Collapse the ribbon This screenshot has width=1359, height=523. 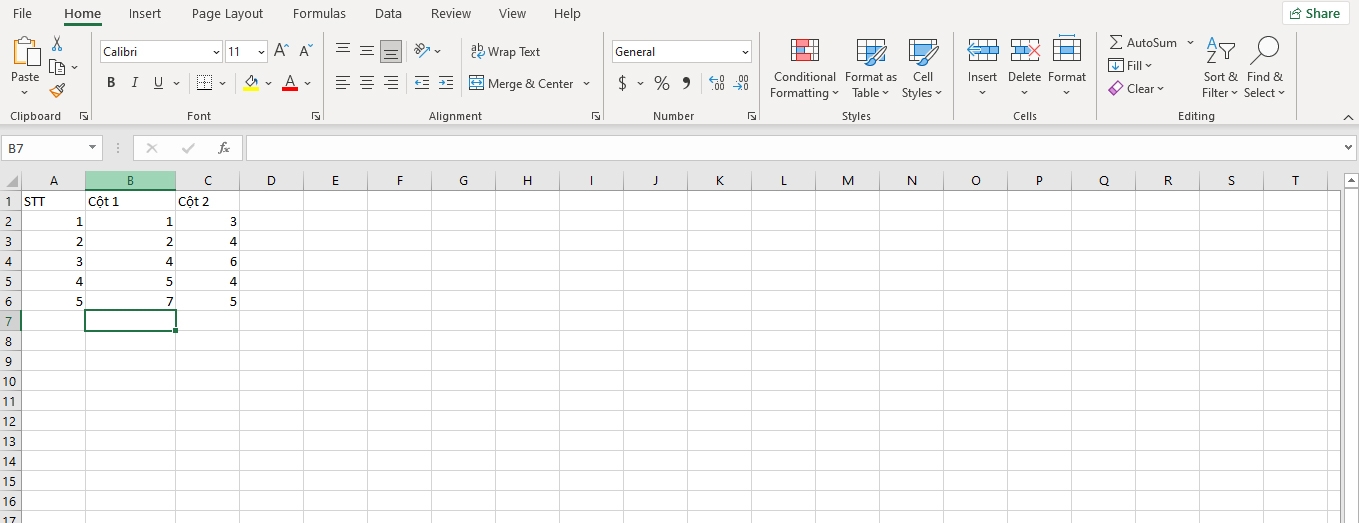(1347, 117)
